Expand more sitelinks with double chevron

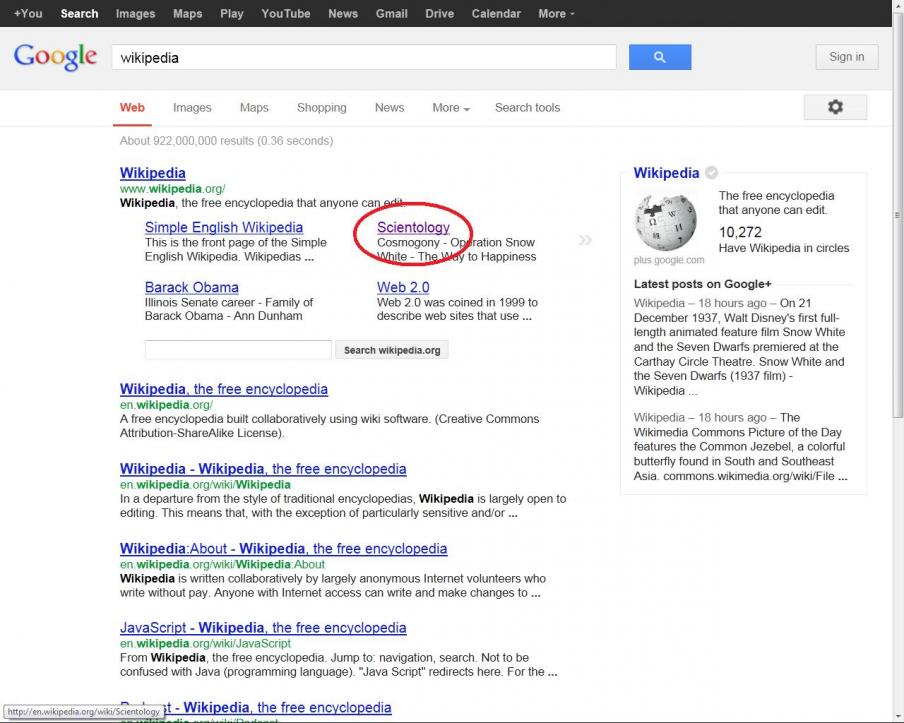pos(585,240)
